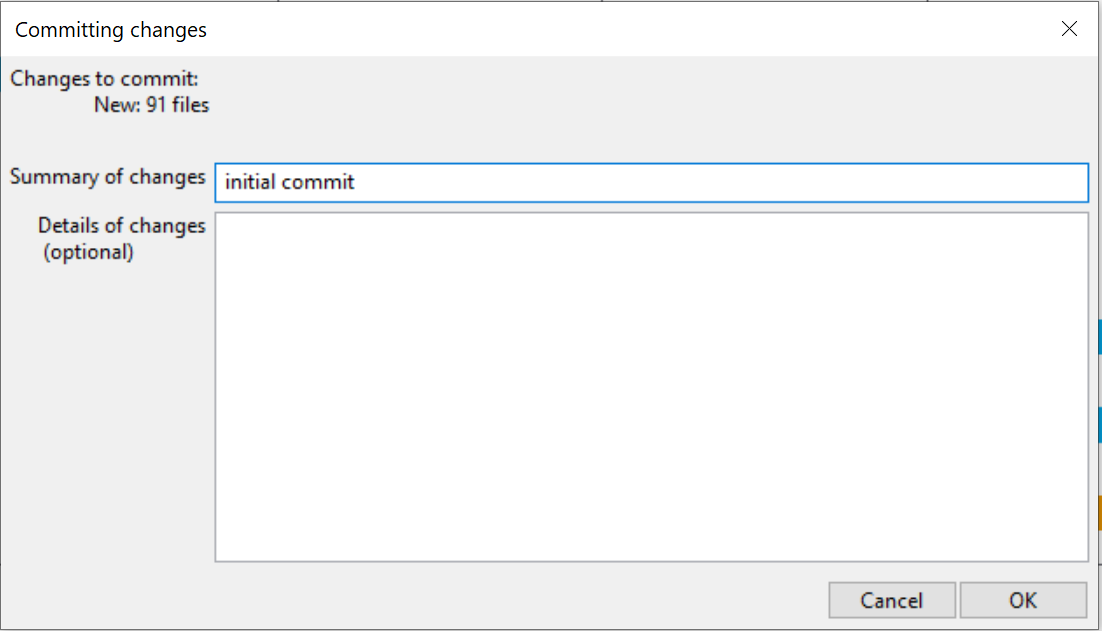Click the word "initial" in the summary
This screenshot has width=1102, height=631.
click(x=250, y=182)
